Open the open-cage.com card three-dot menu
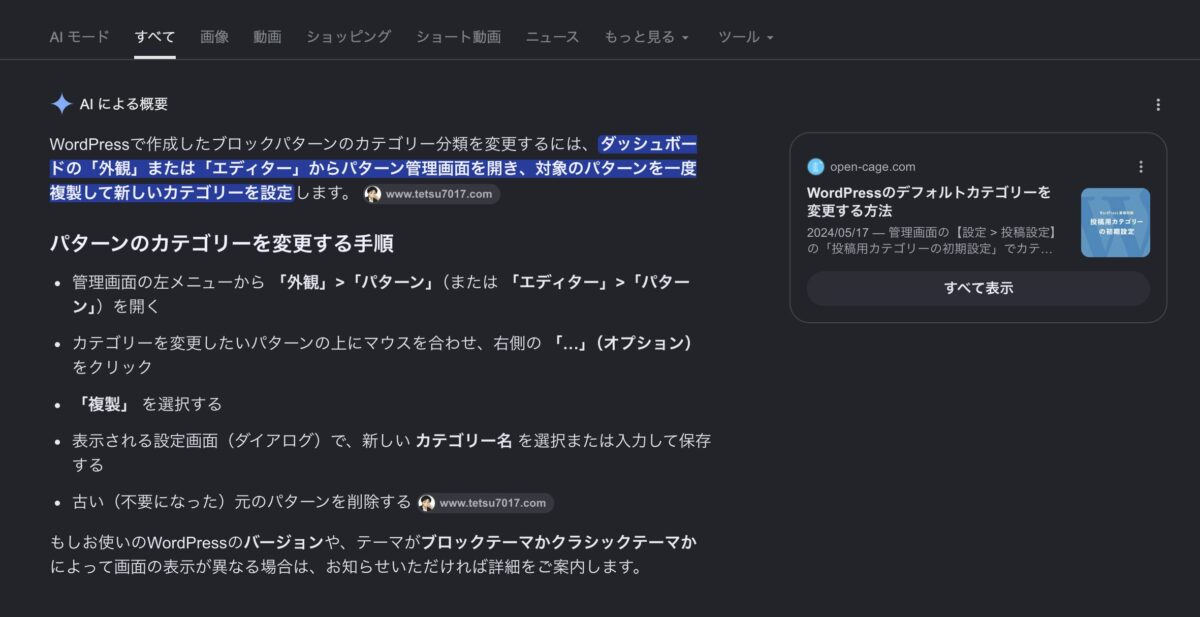This screenshot has height=617, width=1200. coord(1141,167)
